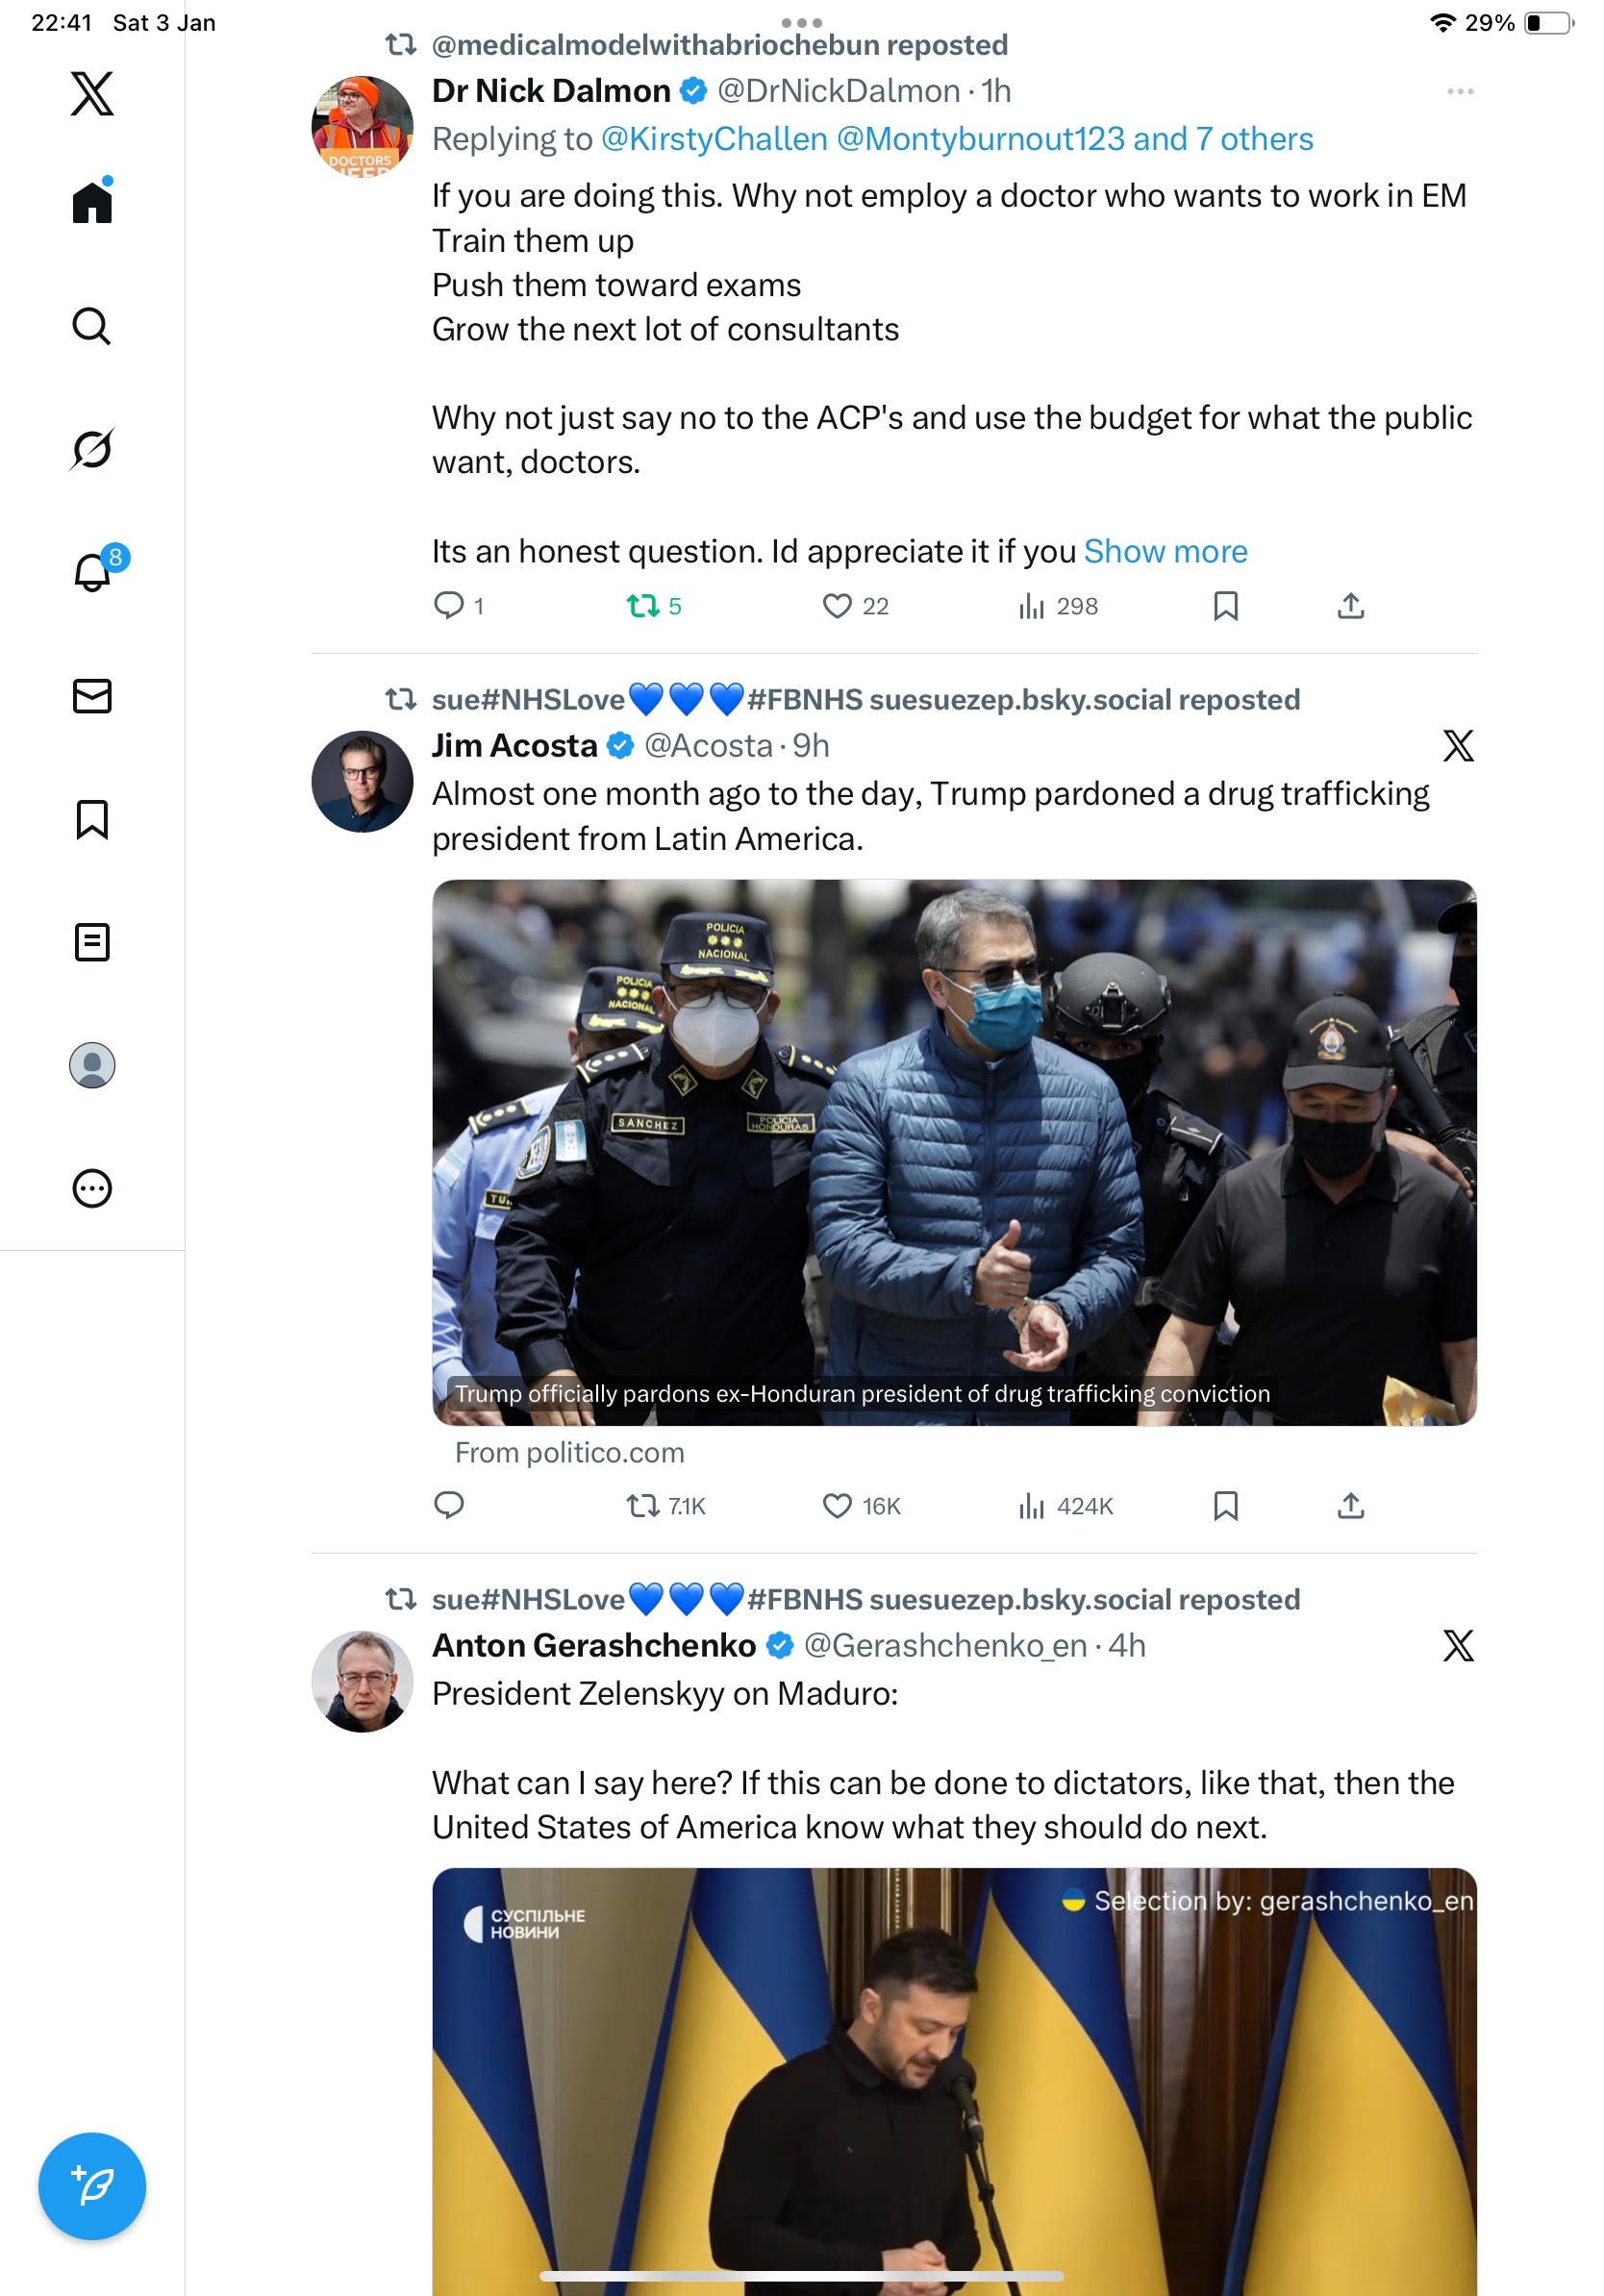Undo repost on Dr Nick Dalmon's post
Screen dimensions: 1604x2296
pyautogui.click(x=642, y=606)
